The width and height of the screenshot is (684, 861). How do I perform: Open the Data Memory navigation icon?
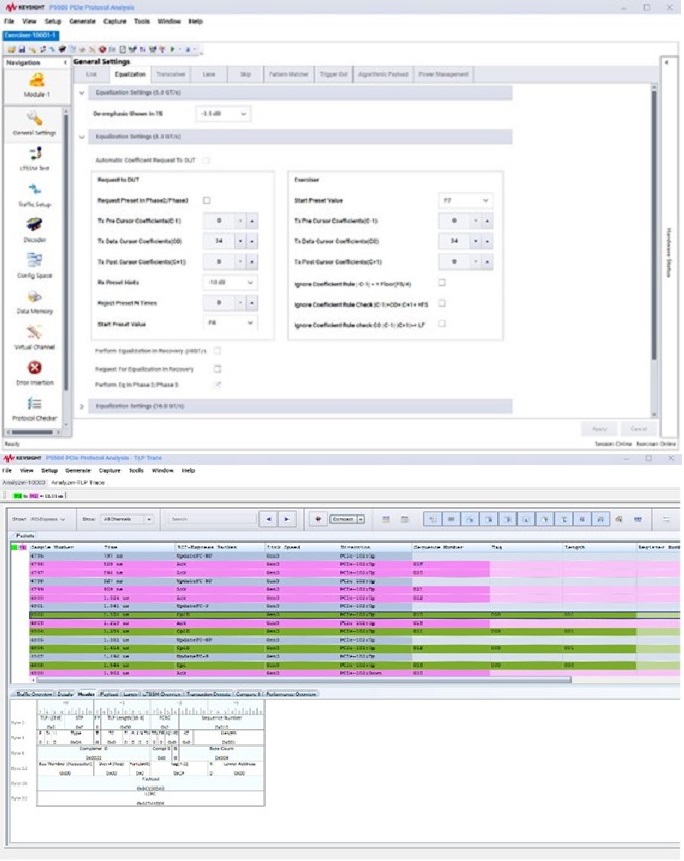click(34, 299)
